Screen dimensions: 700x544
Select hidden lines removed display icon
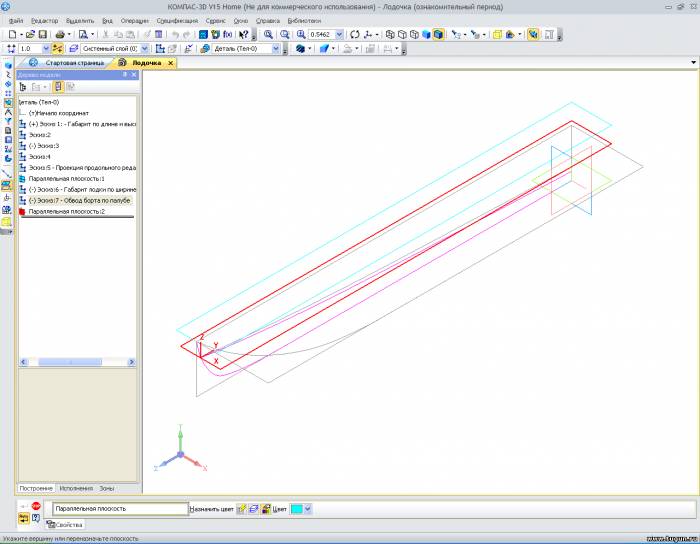(x=402, y=34)
